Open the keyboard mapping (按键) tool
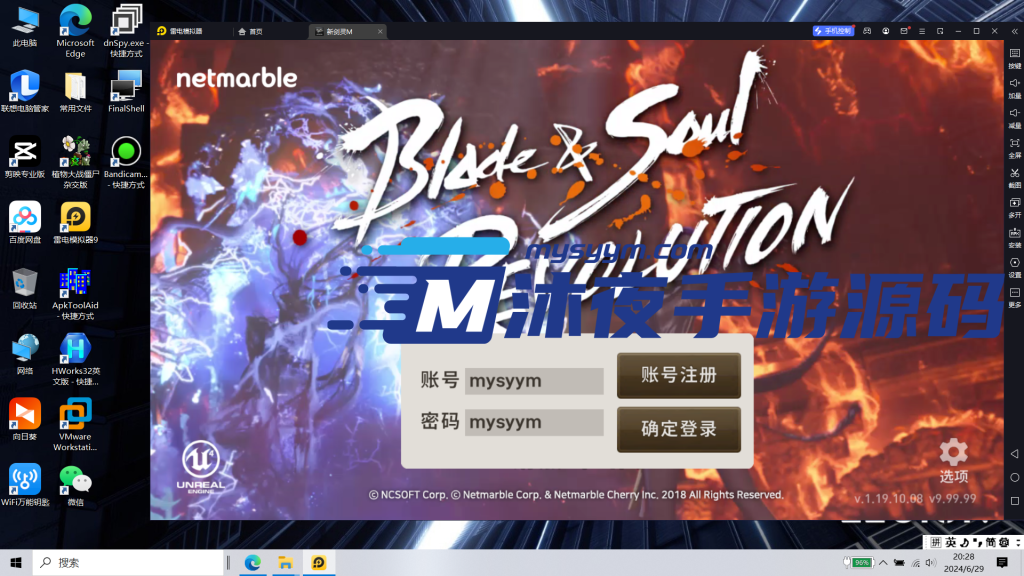 pyautogui.click(x=1014, y=57)
